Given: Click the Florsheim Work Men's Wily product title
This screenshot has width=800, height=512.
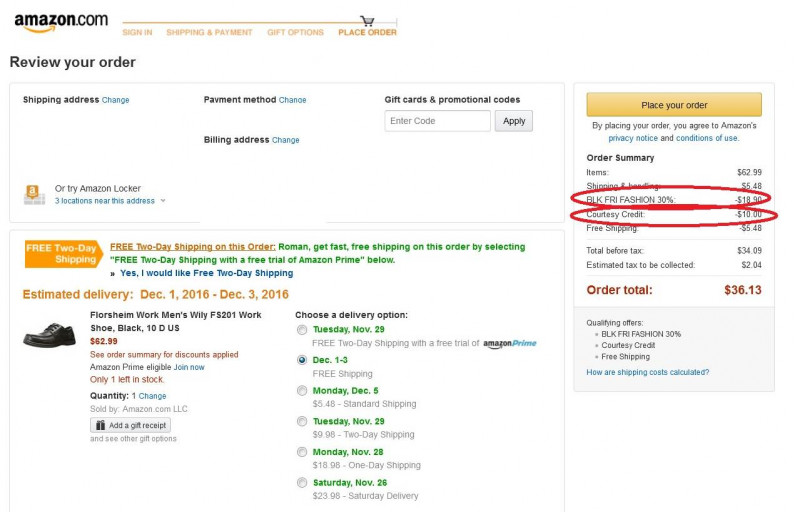Looking at the screenshot, I should point(176,322).
